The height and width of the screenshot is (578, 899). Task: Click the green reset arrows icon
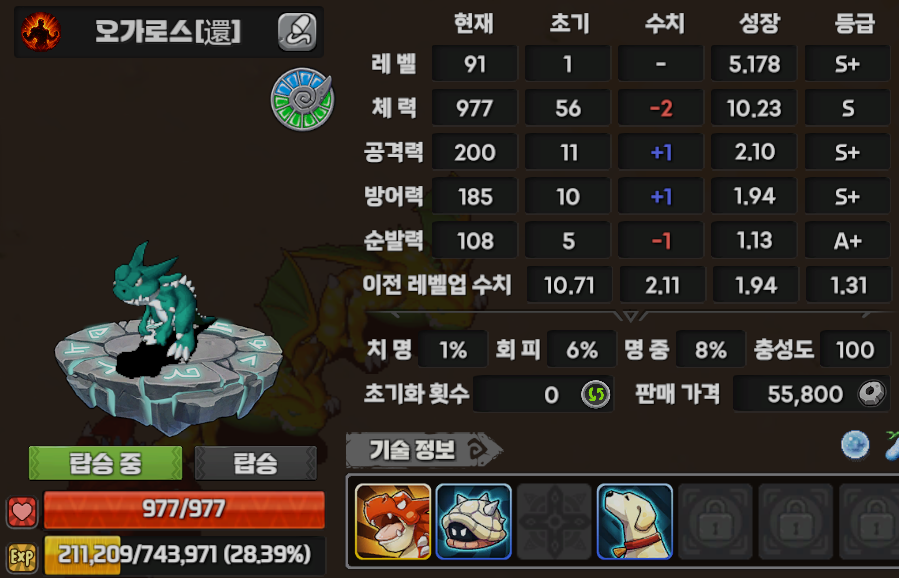(596, 395)
